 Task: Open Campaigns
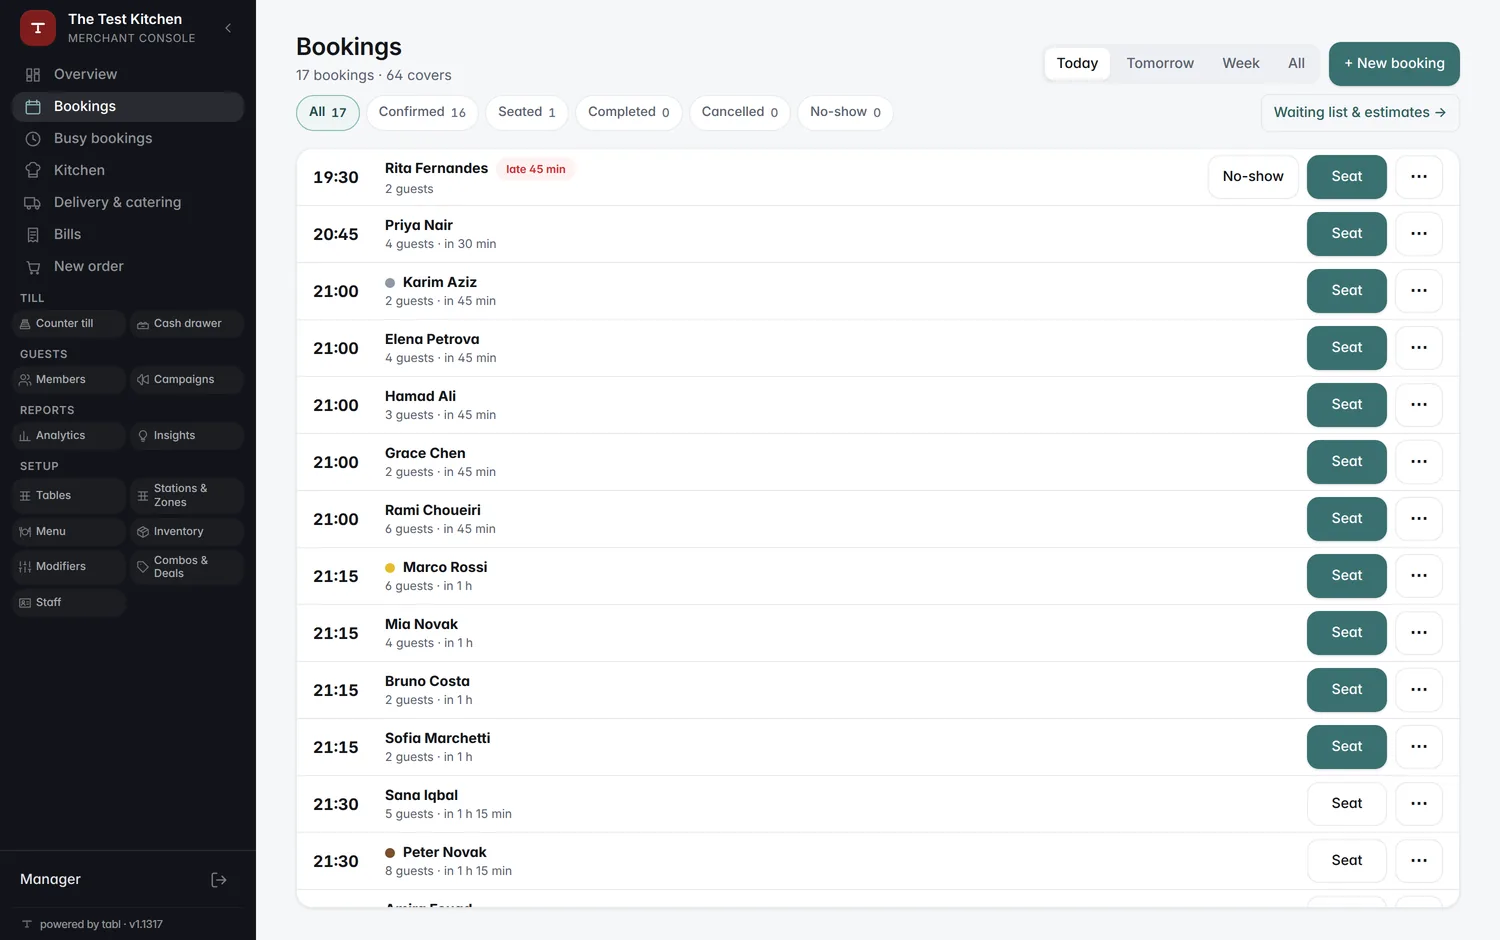tap(187, 380)
